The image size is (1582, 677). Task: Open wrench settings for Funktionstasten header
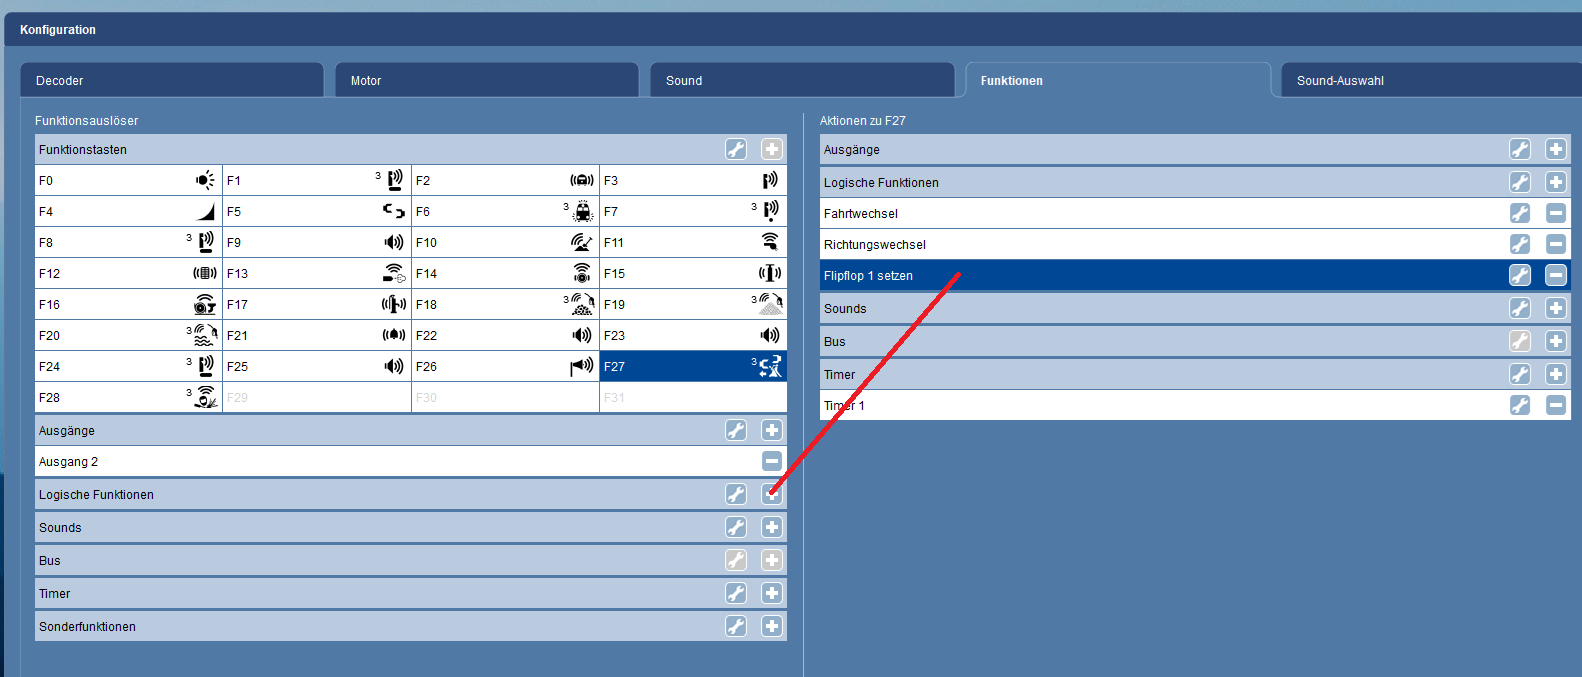[x=736, y=149]
